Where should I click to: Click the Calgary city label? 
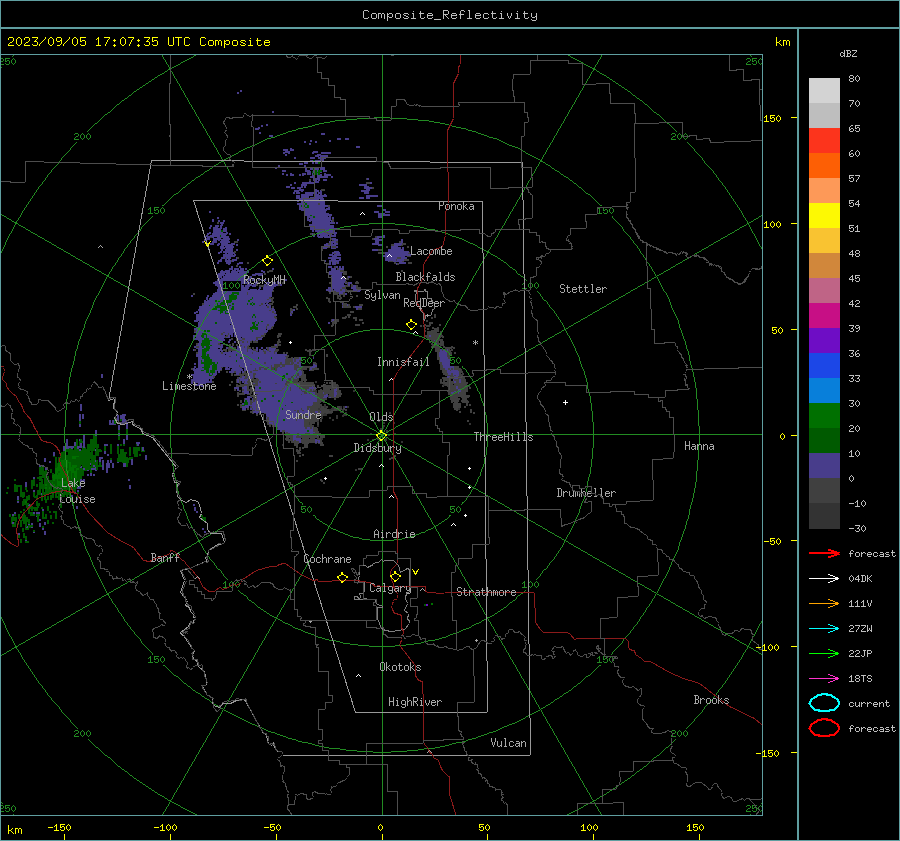390,588
